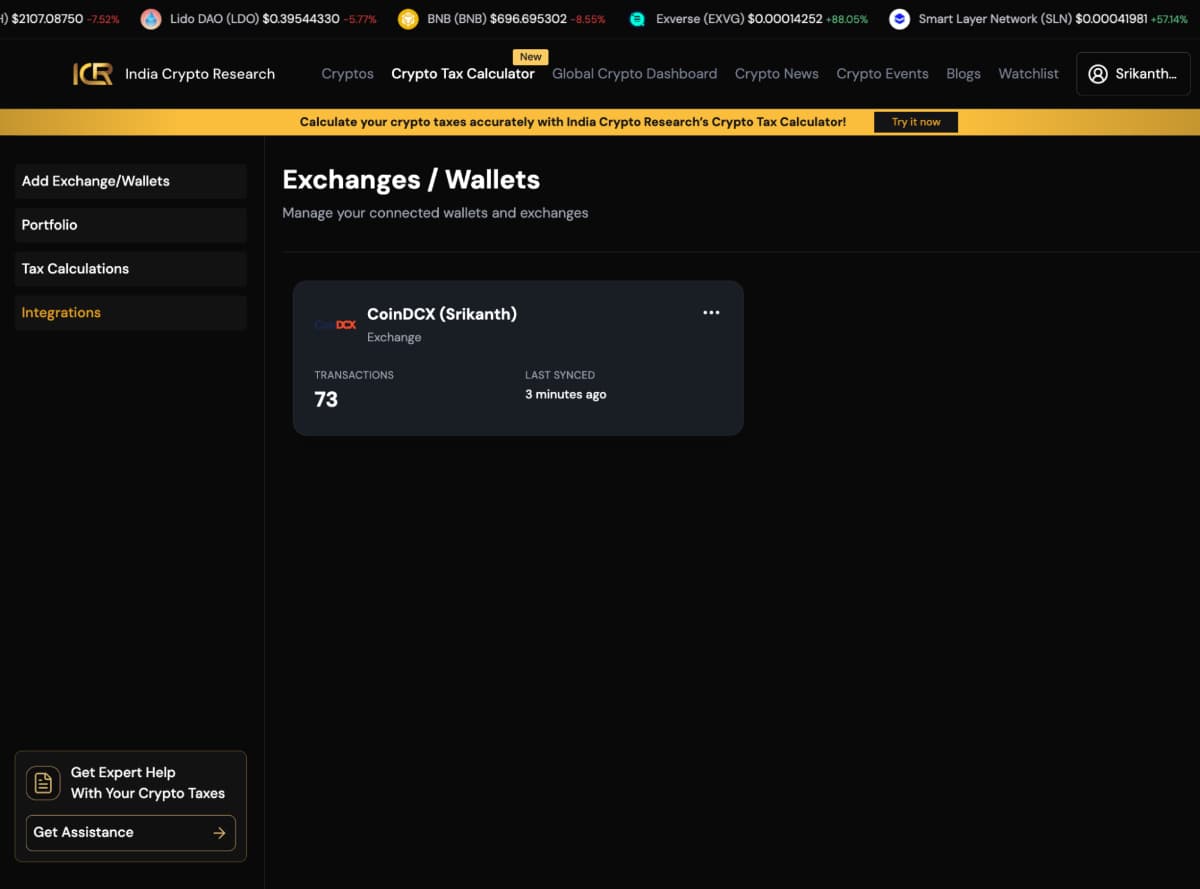Open the Cryptos navigation menu
This screenshot has height=889, width=1200.
click(347, 74)
